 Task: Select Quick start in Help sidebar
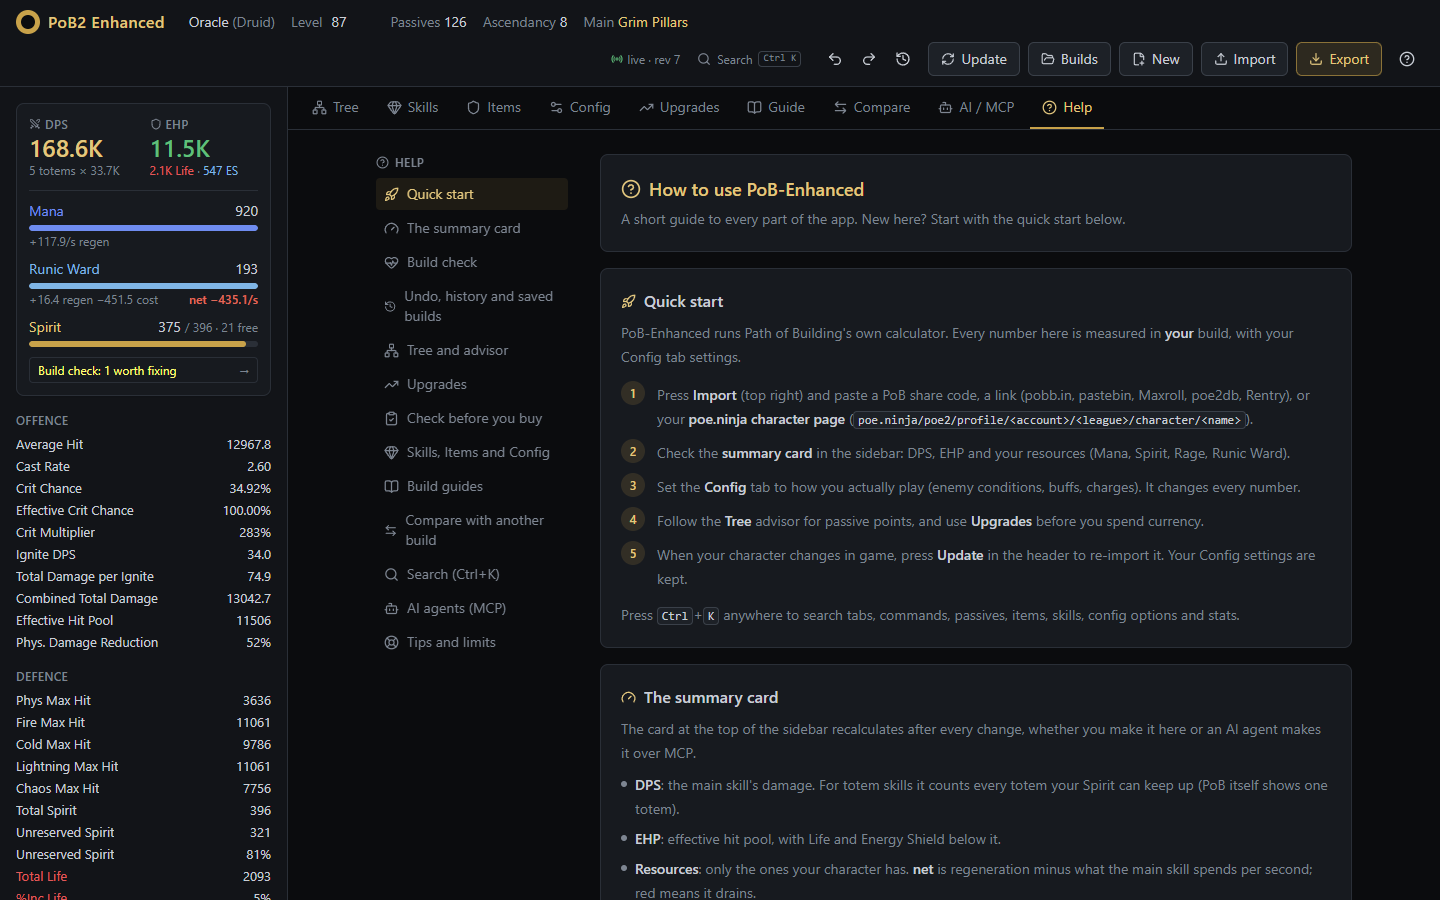coord(472,194)
